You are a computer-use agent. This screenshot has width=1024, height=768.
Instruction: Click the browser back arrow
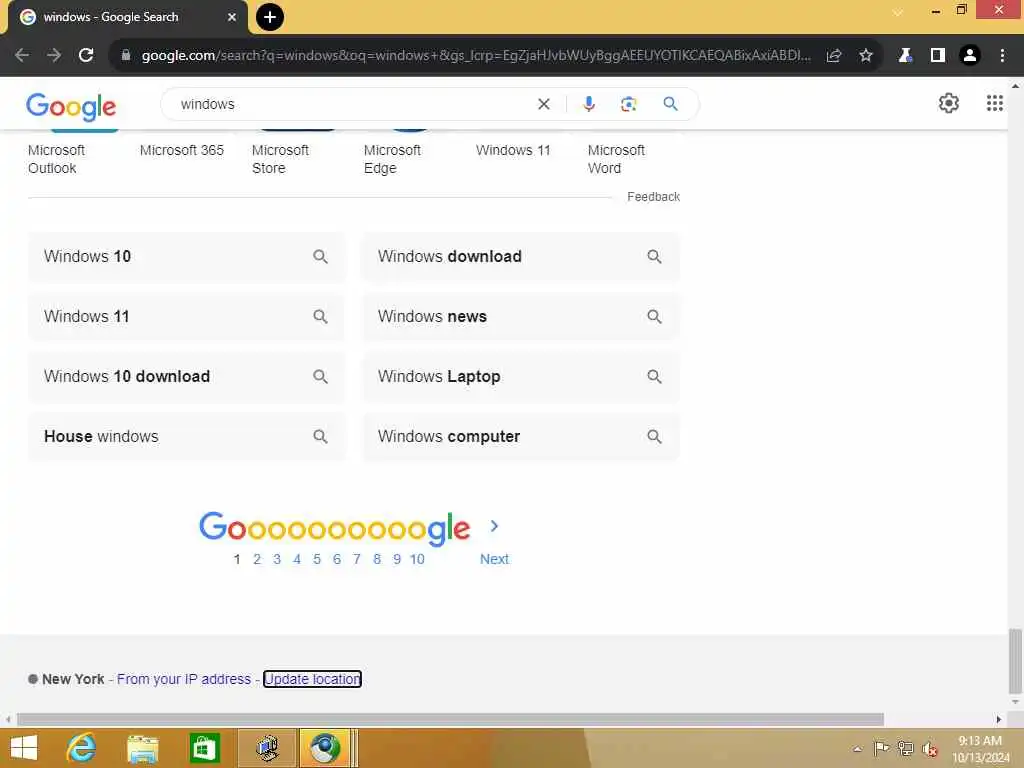click(x=22, y=56)
